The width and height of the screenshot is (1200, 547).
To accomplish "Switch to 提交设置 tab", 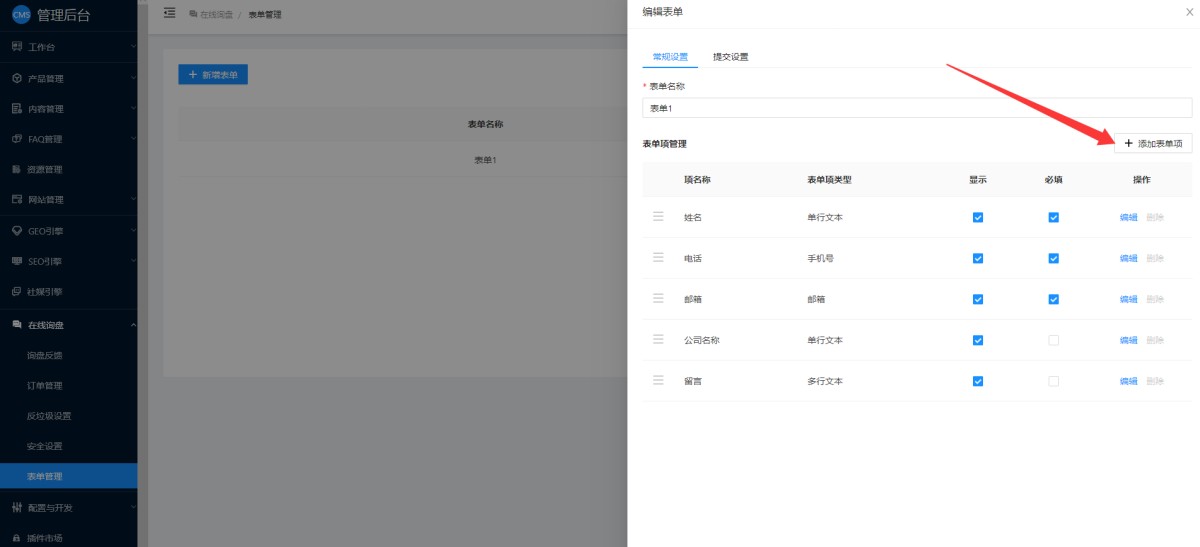I will click(x=730, y=56).
